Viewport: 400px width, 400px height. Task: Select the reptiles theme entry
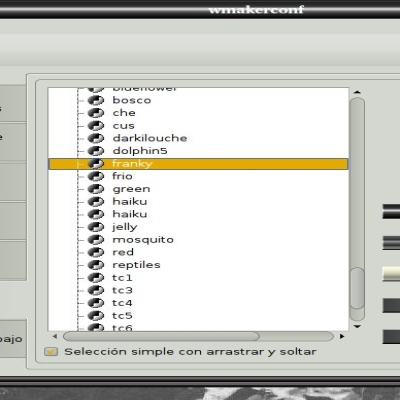click(136, 265)
